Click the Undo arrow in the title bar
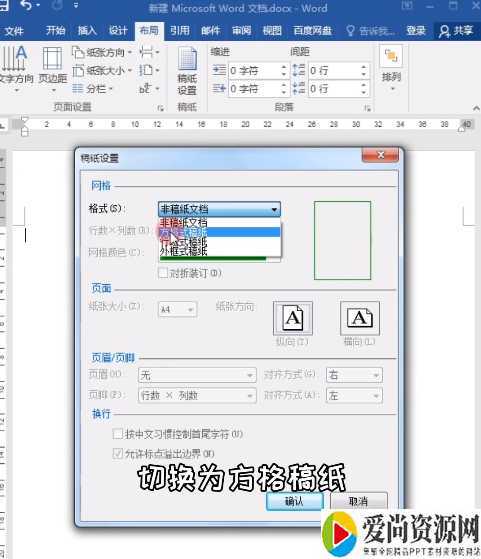Viewport: 481px width, 559px height. pos(27,5)
